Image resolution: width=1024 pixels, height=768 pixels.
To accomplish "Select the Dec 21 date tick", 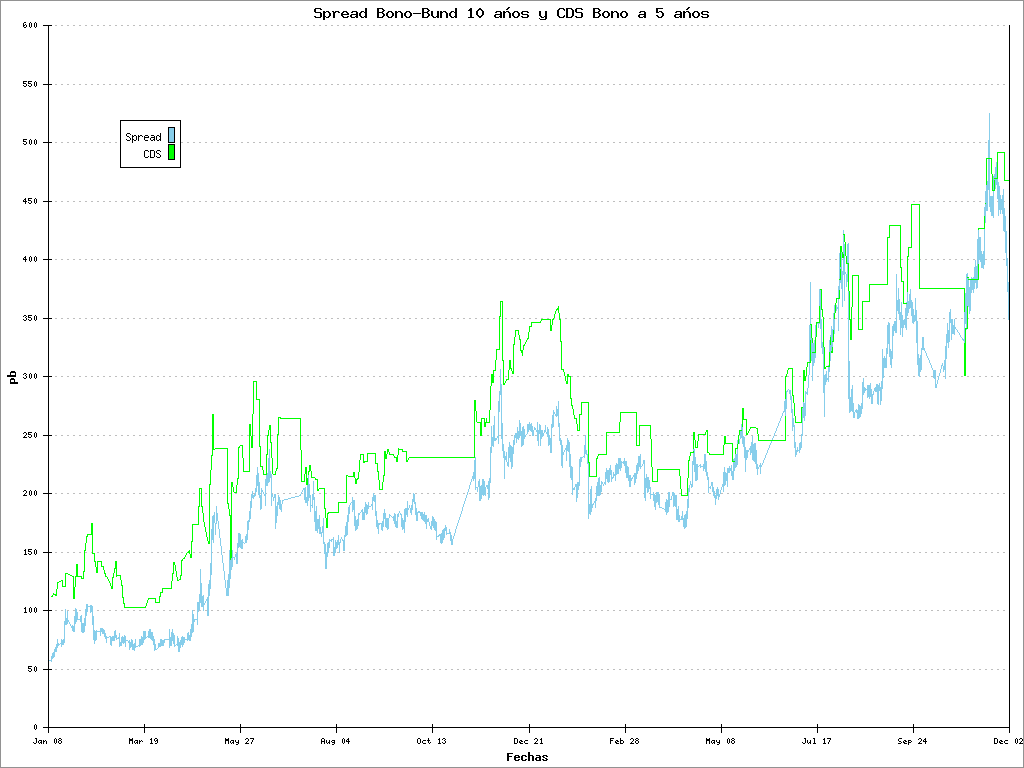I will point(528,742).
